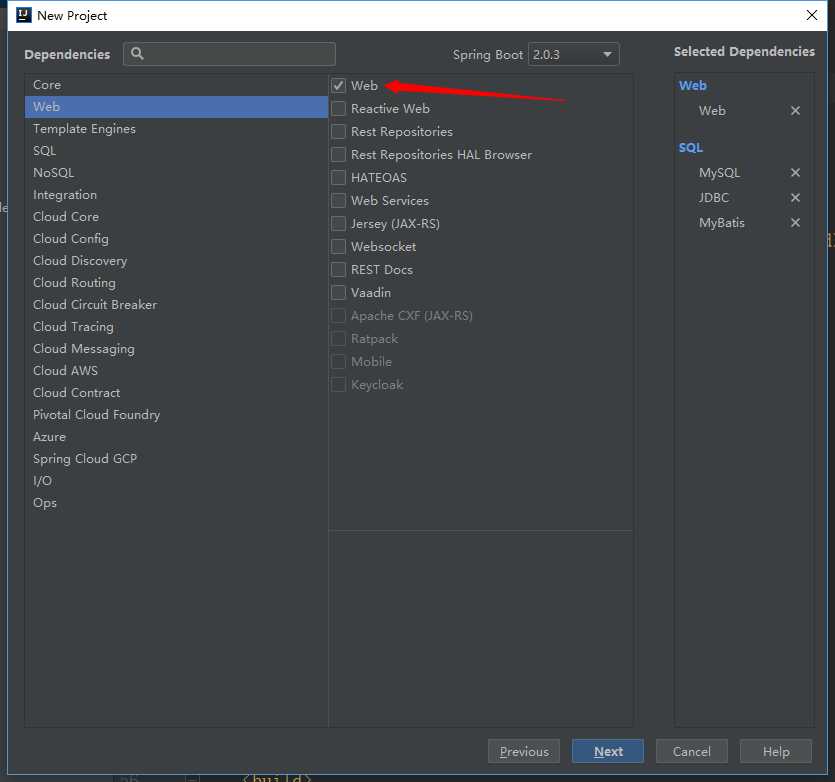Select the Cloud Core category
Screen dimensions: 835x782
click(x=176, y=217)
